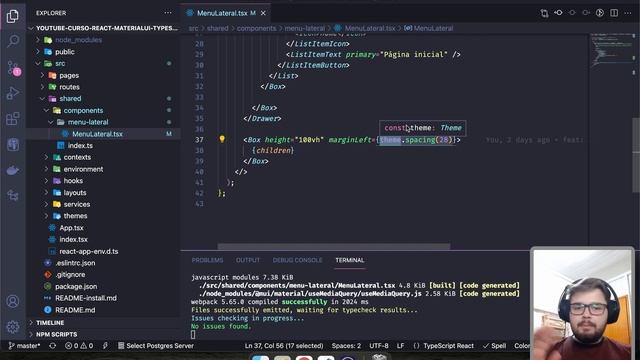Open Run and Debug view
The image size is (640, 360).
(13, 93)
